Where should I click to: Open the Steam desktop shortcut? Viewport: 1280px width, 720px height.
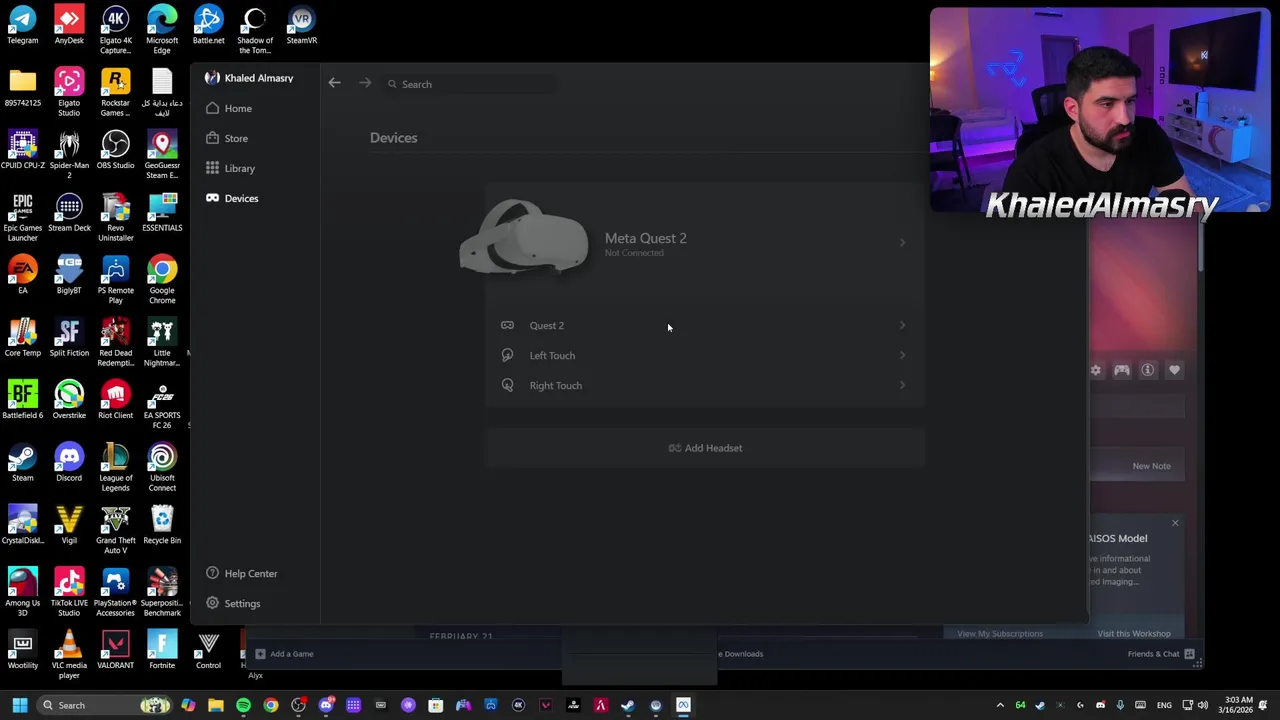[22, 463]
